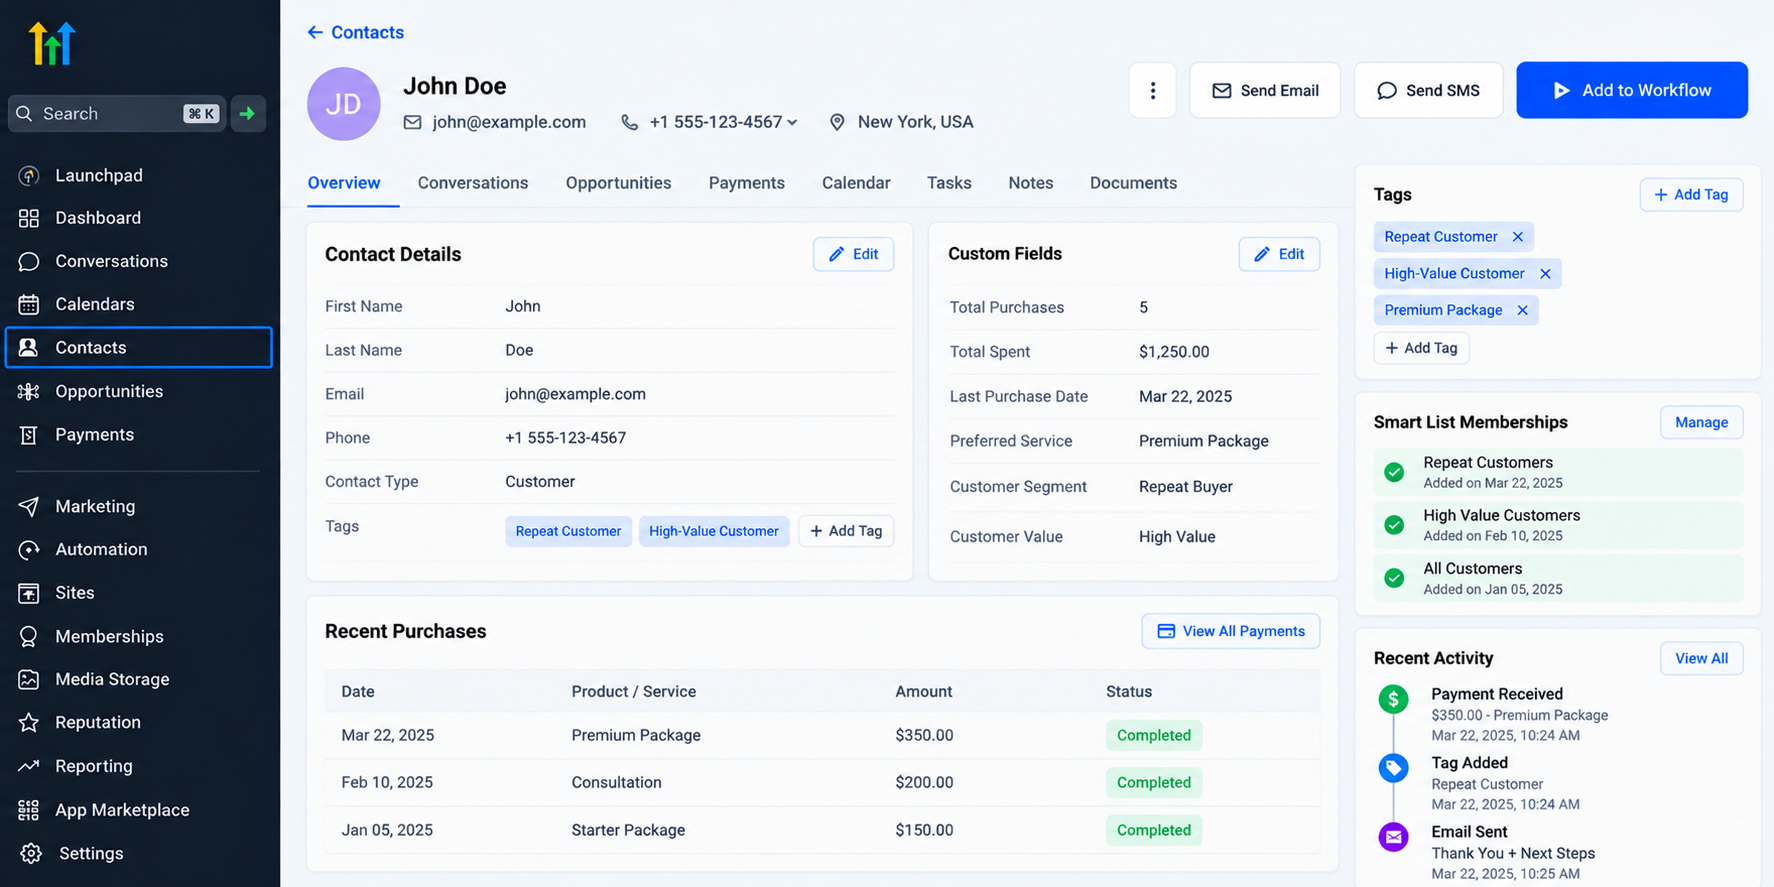The width and height of the screenshot is (1774, 887).
Task: Click the Reporting trend icon
Action: (29, 766)
